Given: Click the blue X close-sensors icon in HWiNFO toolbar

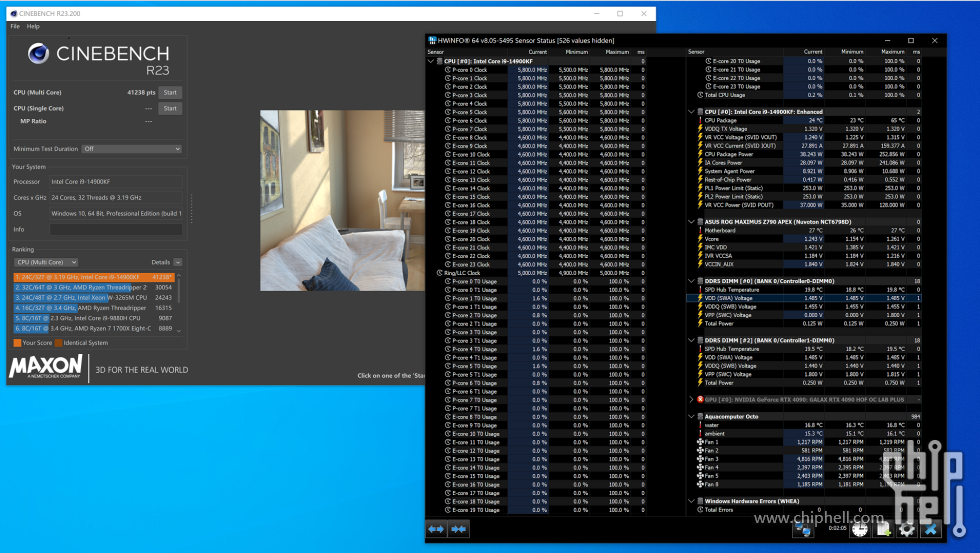Looking at the screenshot, I should click(931, 530).
